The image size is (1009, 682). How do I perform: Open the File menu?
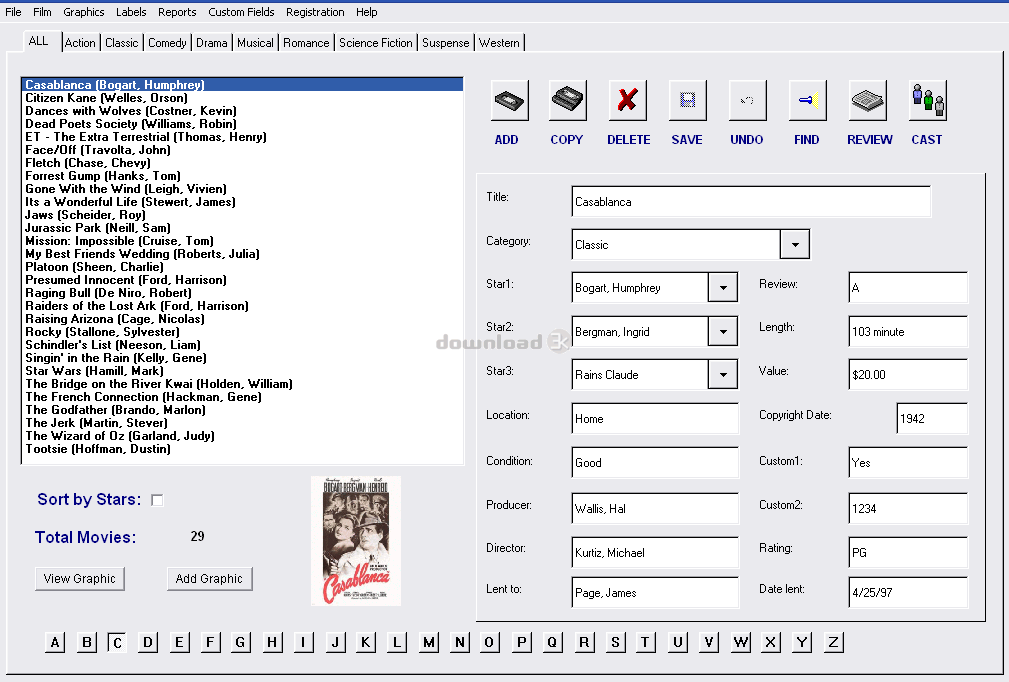(14, 12)
